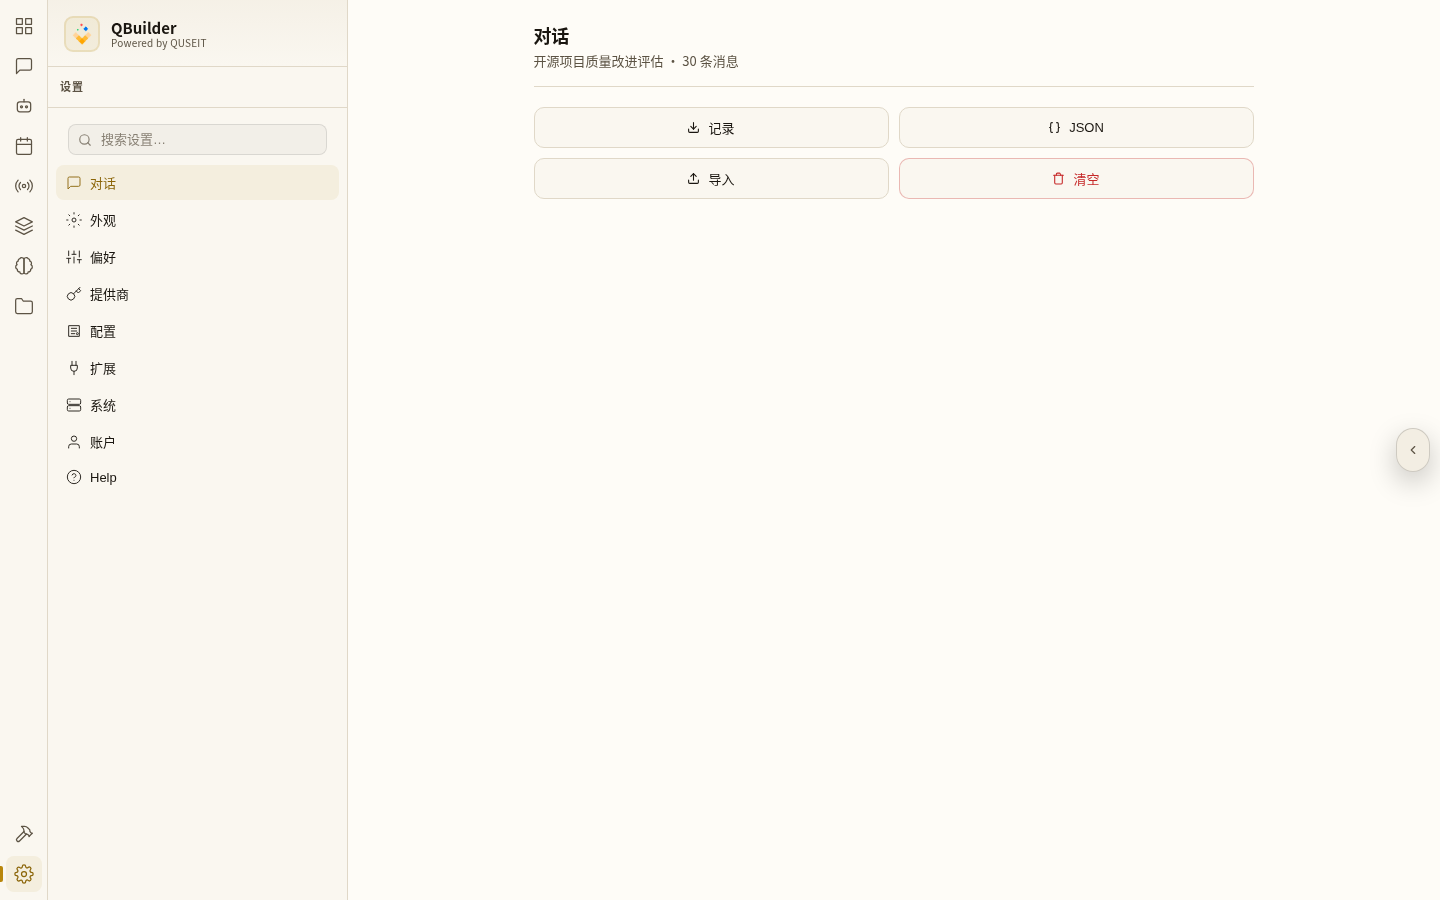Focus the 搜索设置 search field
The height and width of the screenshot is (900, 1440).
(197, 140)
